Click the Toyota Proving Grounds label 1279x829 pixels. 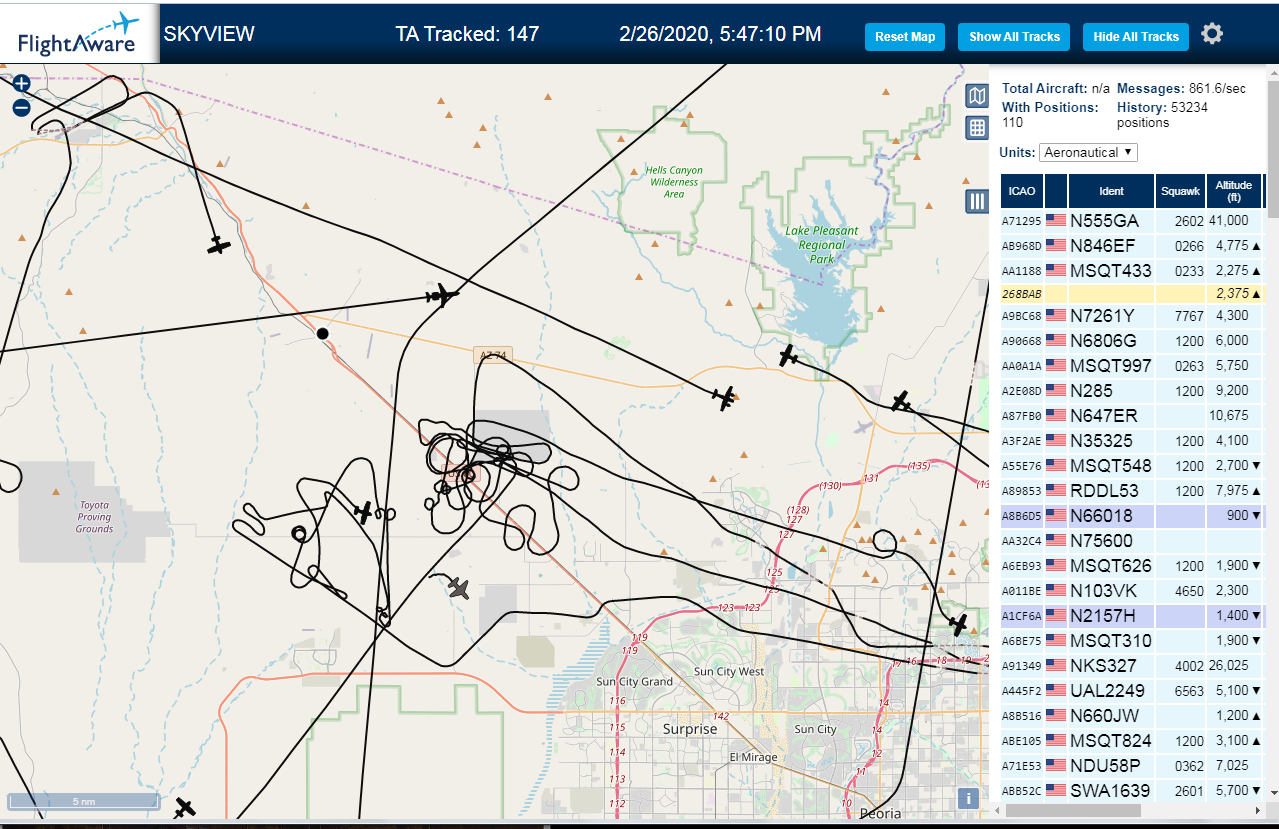[x=94, y=516]
